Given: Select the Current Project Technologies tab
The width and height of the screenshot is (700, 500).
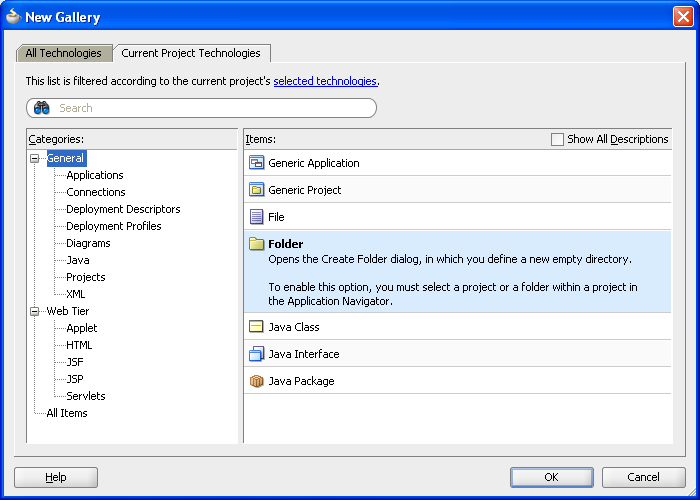Looking at the screenshot, I should [191, 53].
